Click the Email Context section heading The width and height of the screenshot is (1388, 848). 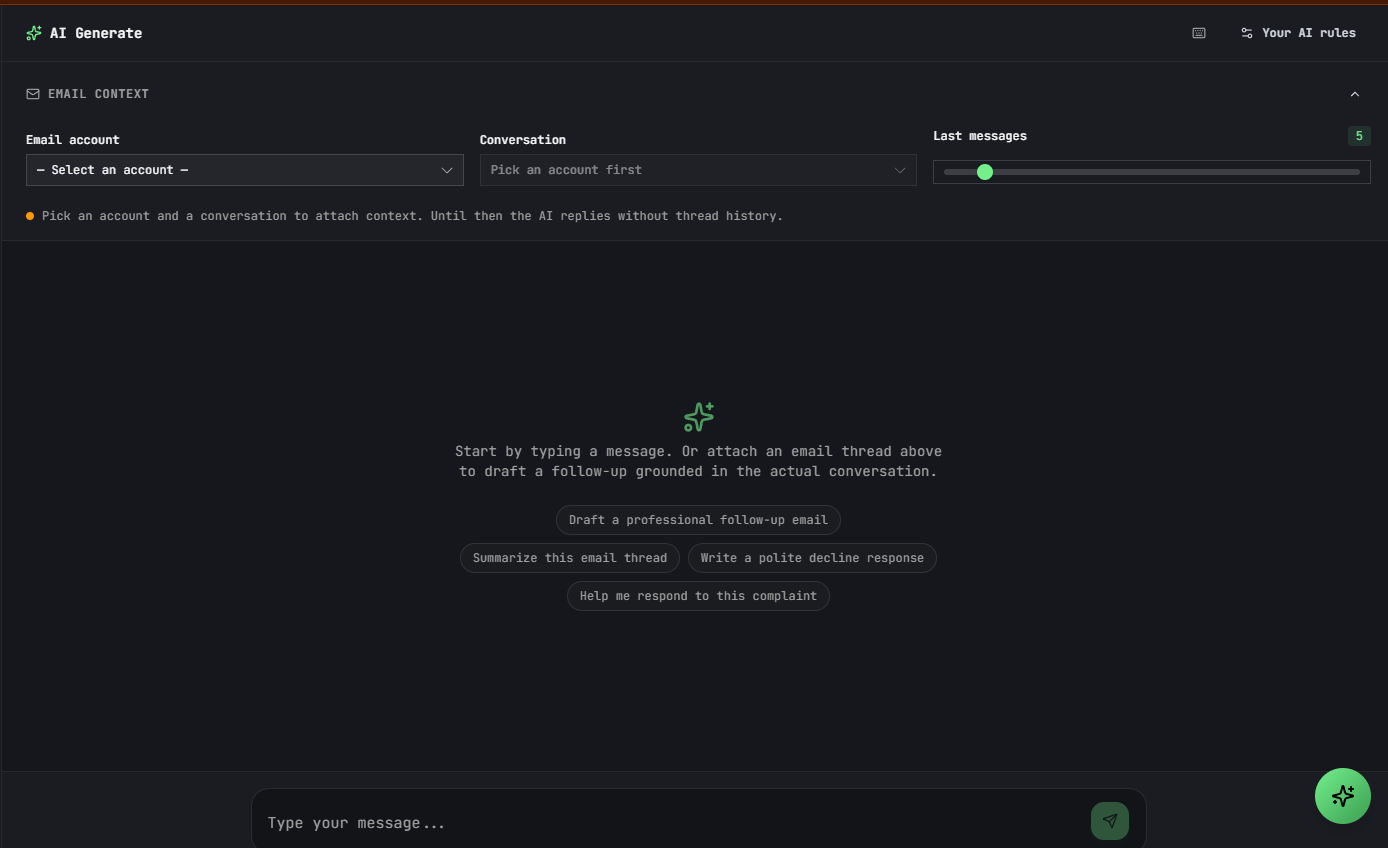coord(98,94)
